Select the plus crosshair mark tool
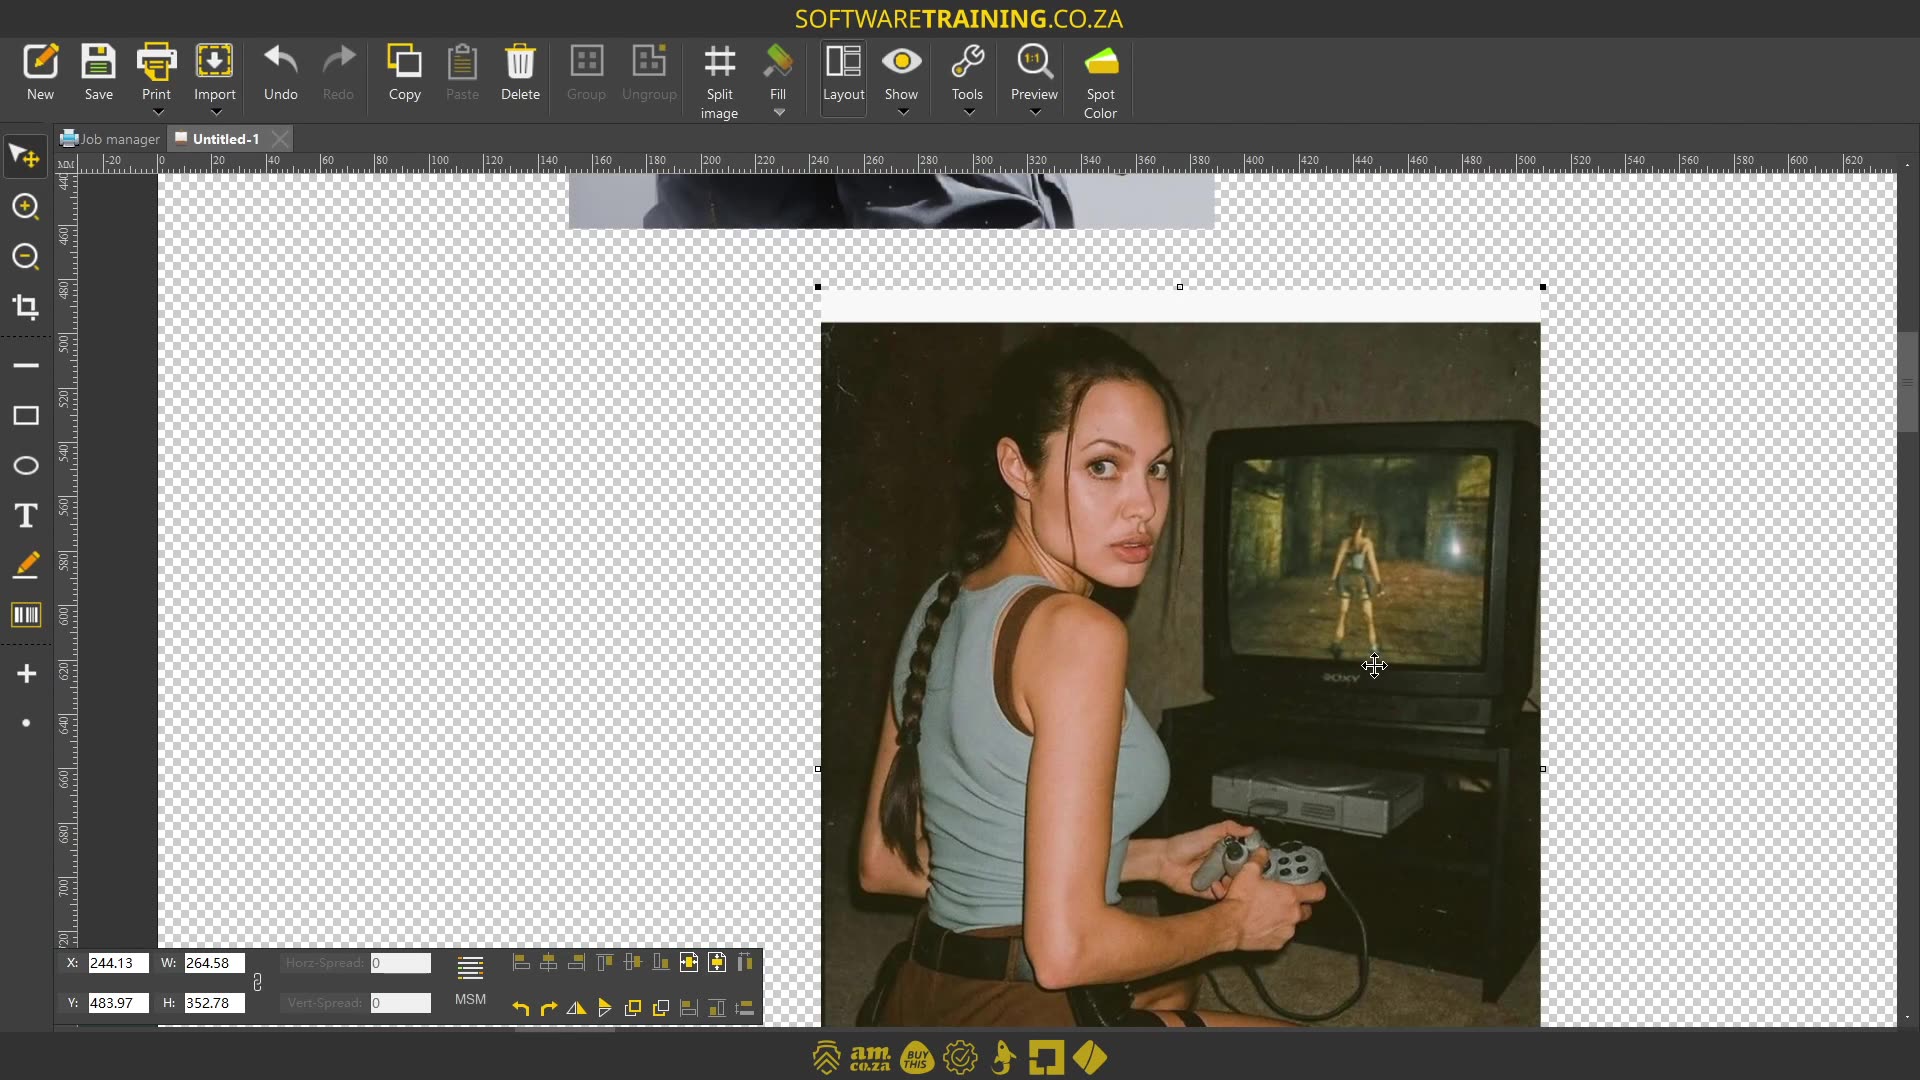The width and height of the screenshot is (1920, 1080). point(25,674)
